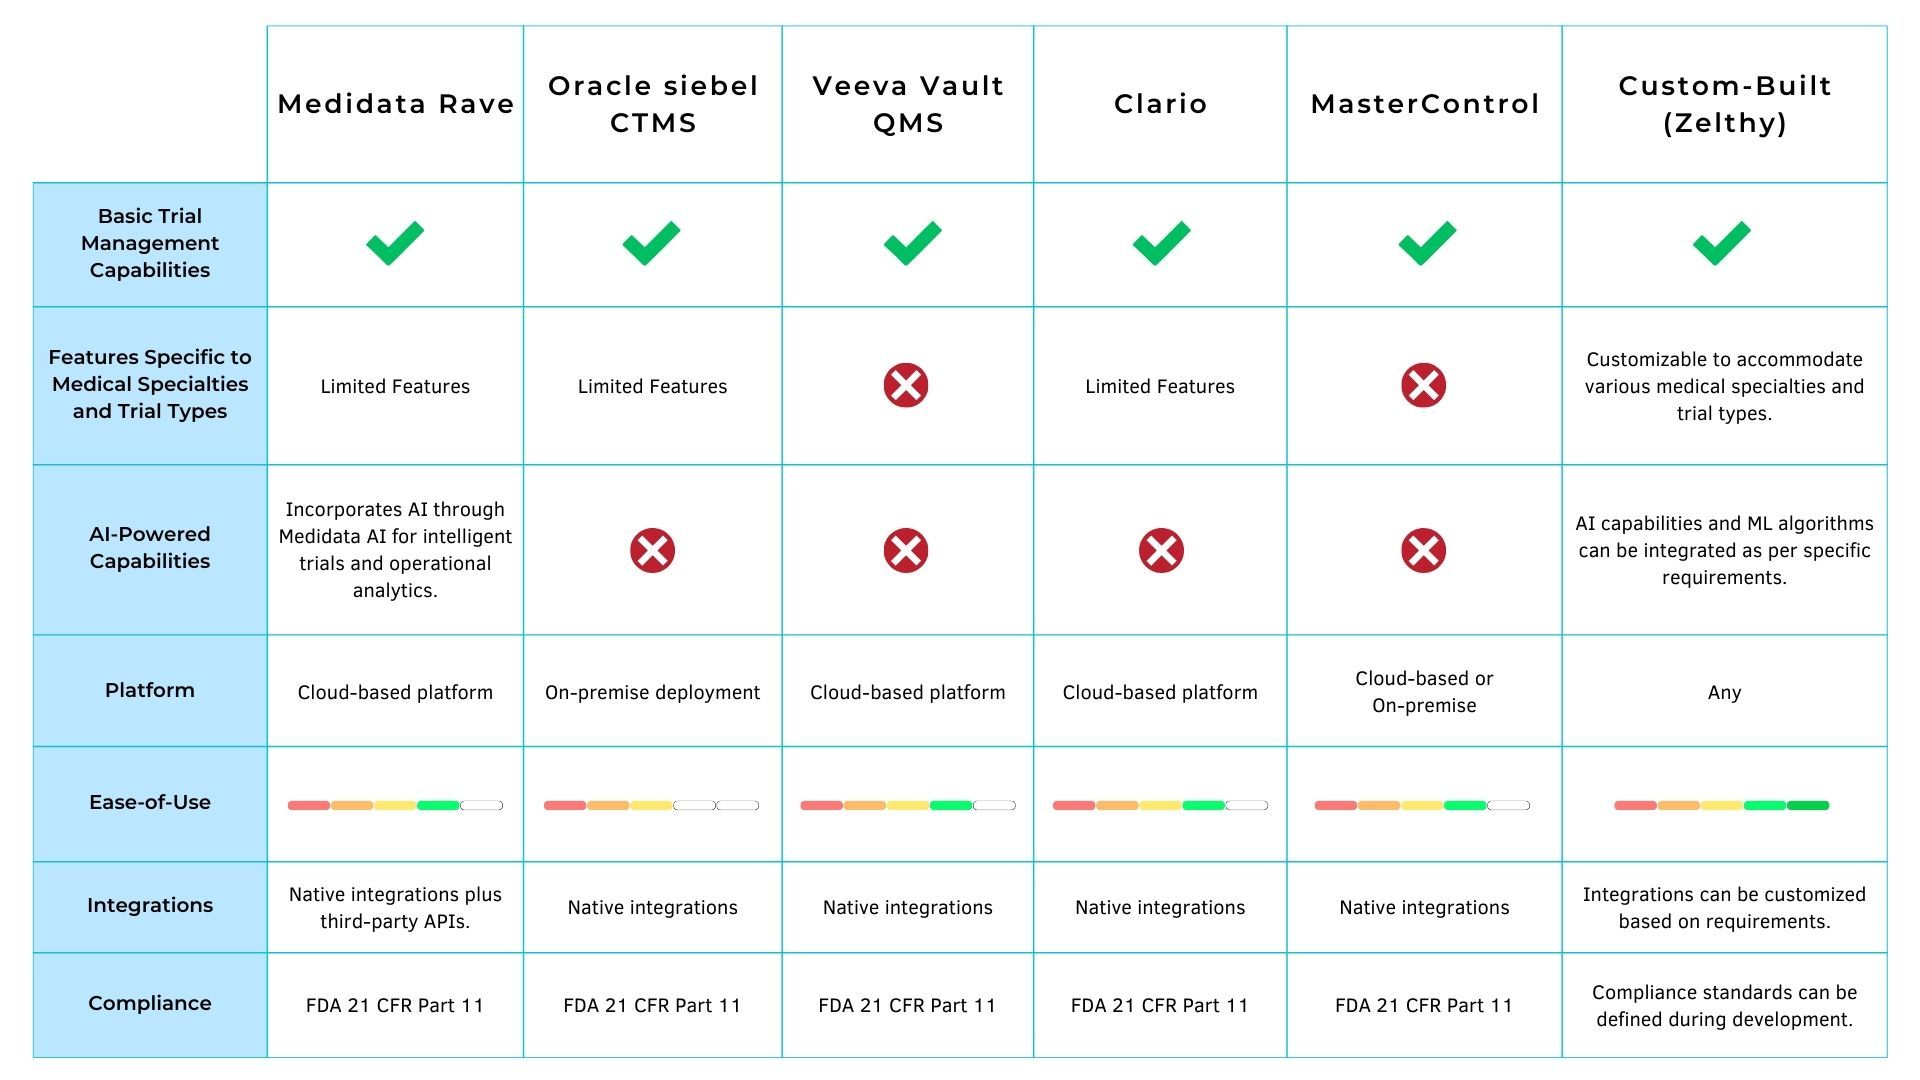Click the red X for Veeva Vault specialty features
Viewport: 1920px width, 1080px height.
click(906, 385)
